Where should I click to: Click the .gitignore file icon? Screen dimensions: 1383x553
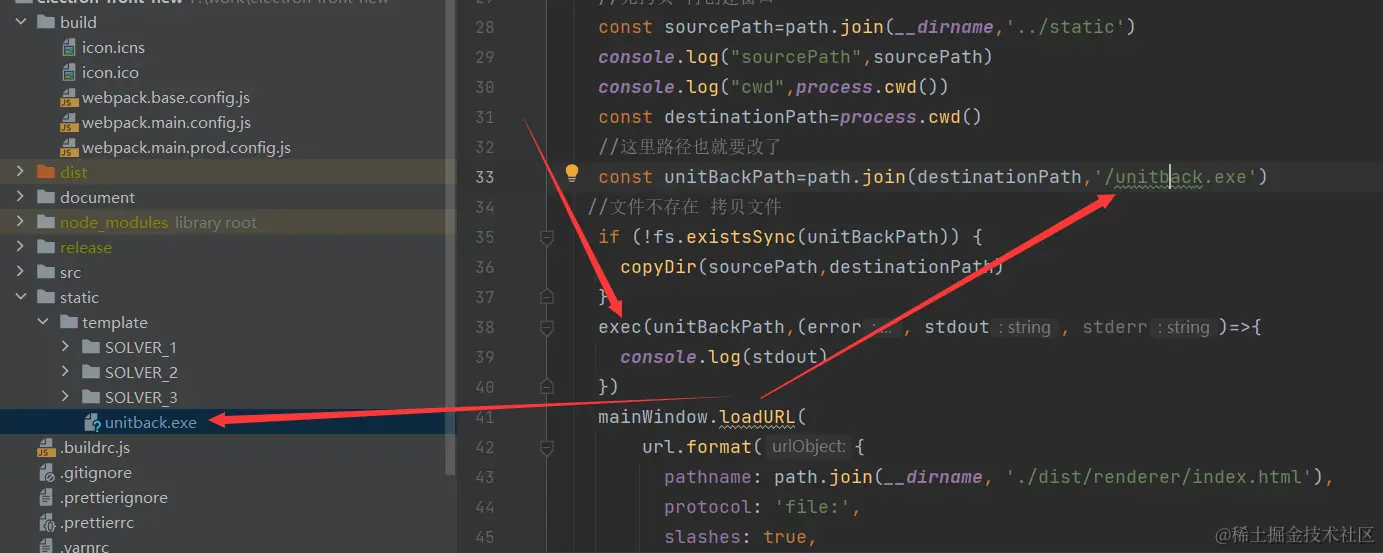(x=46, y=473)
